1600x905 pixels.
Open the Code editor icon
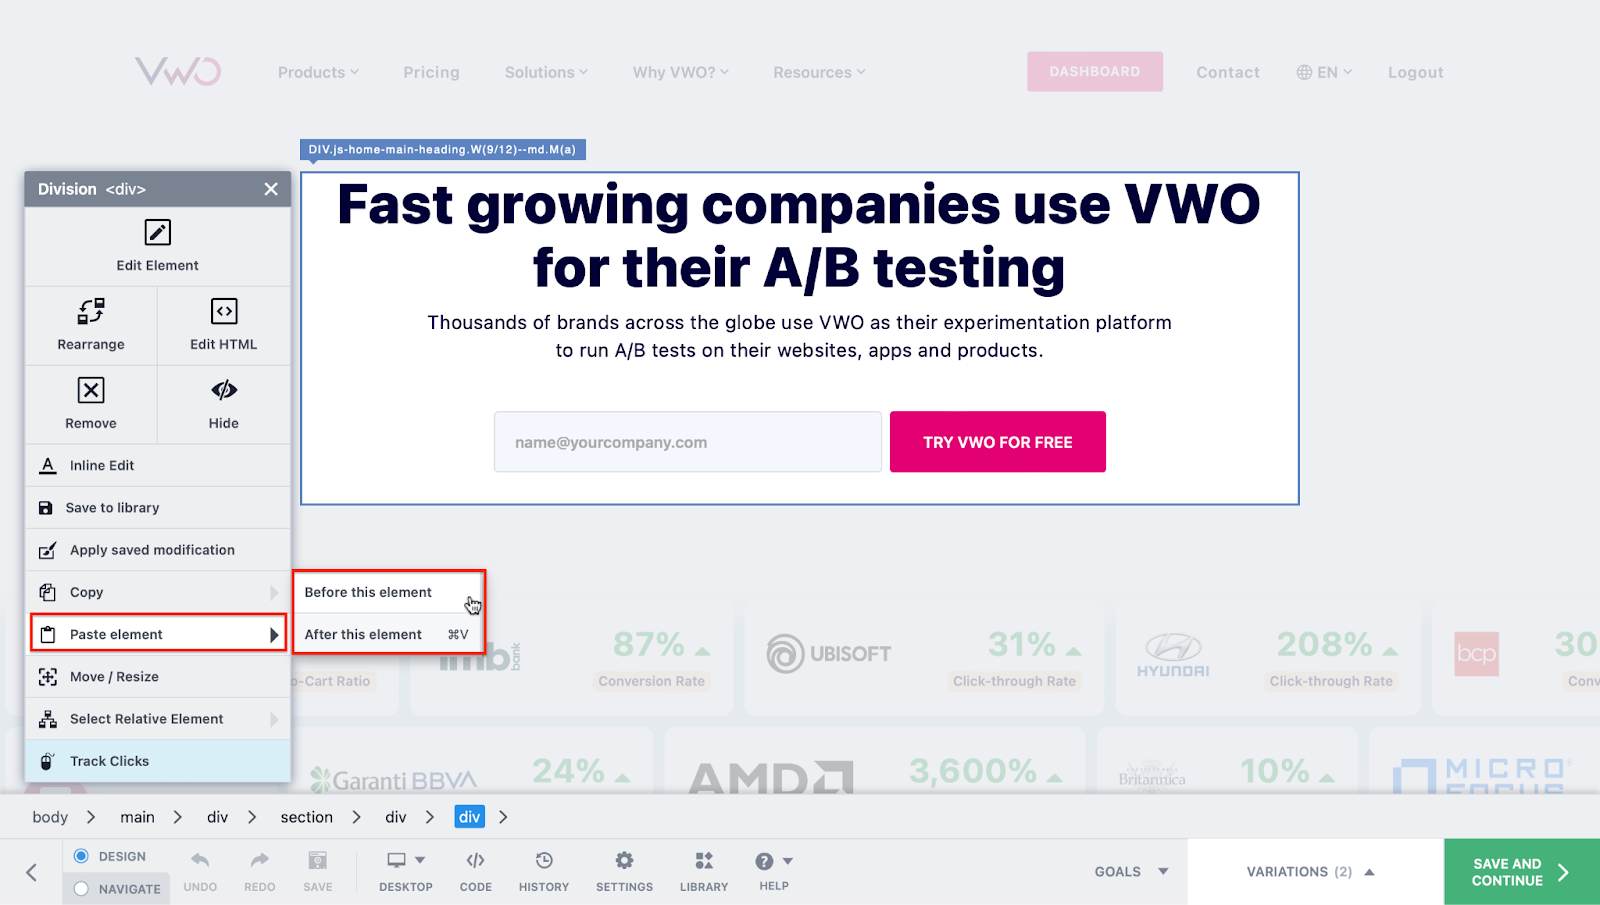point(476,860)
